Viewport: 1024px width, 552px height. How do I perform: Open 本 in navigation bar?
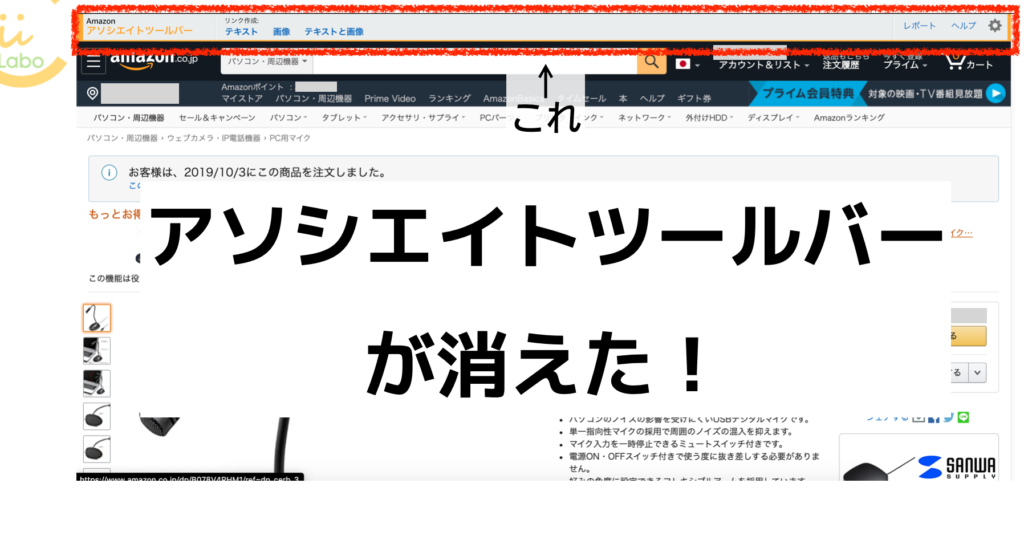(x=623, y=99)
